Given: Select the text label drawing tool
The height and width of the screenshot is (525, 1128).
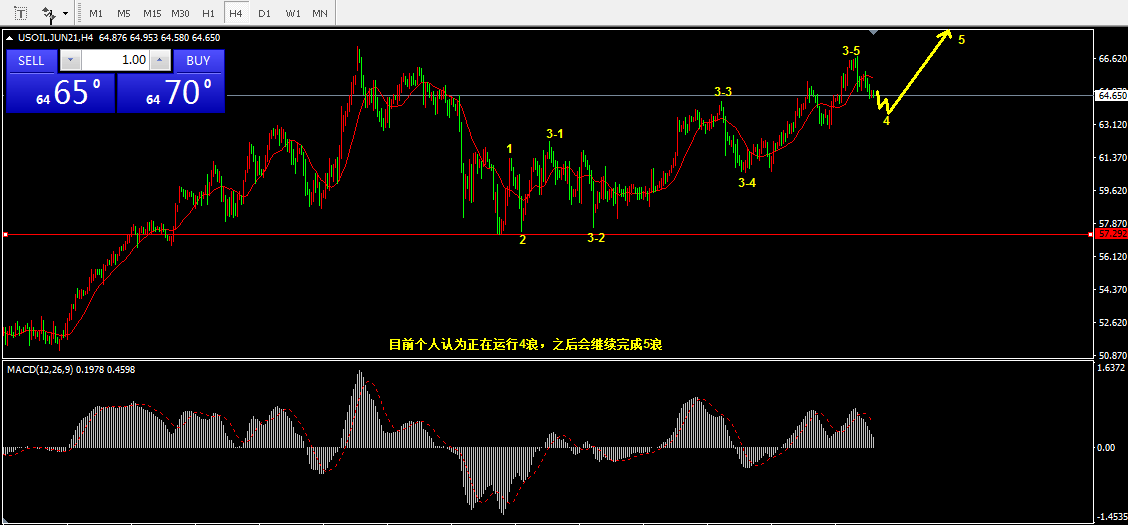Looking at the screenshot, I should coord(21,13).
